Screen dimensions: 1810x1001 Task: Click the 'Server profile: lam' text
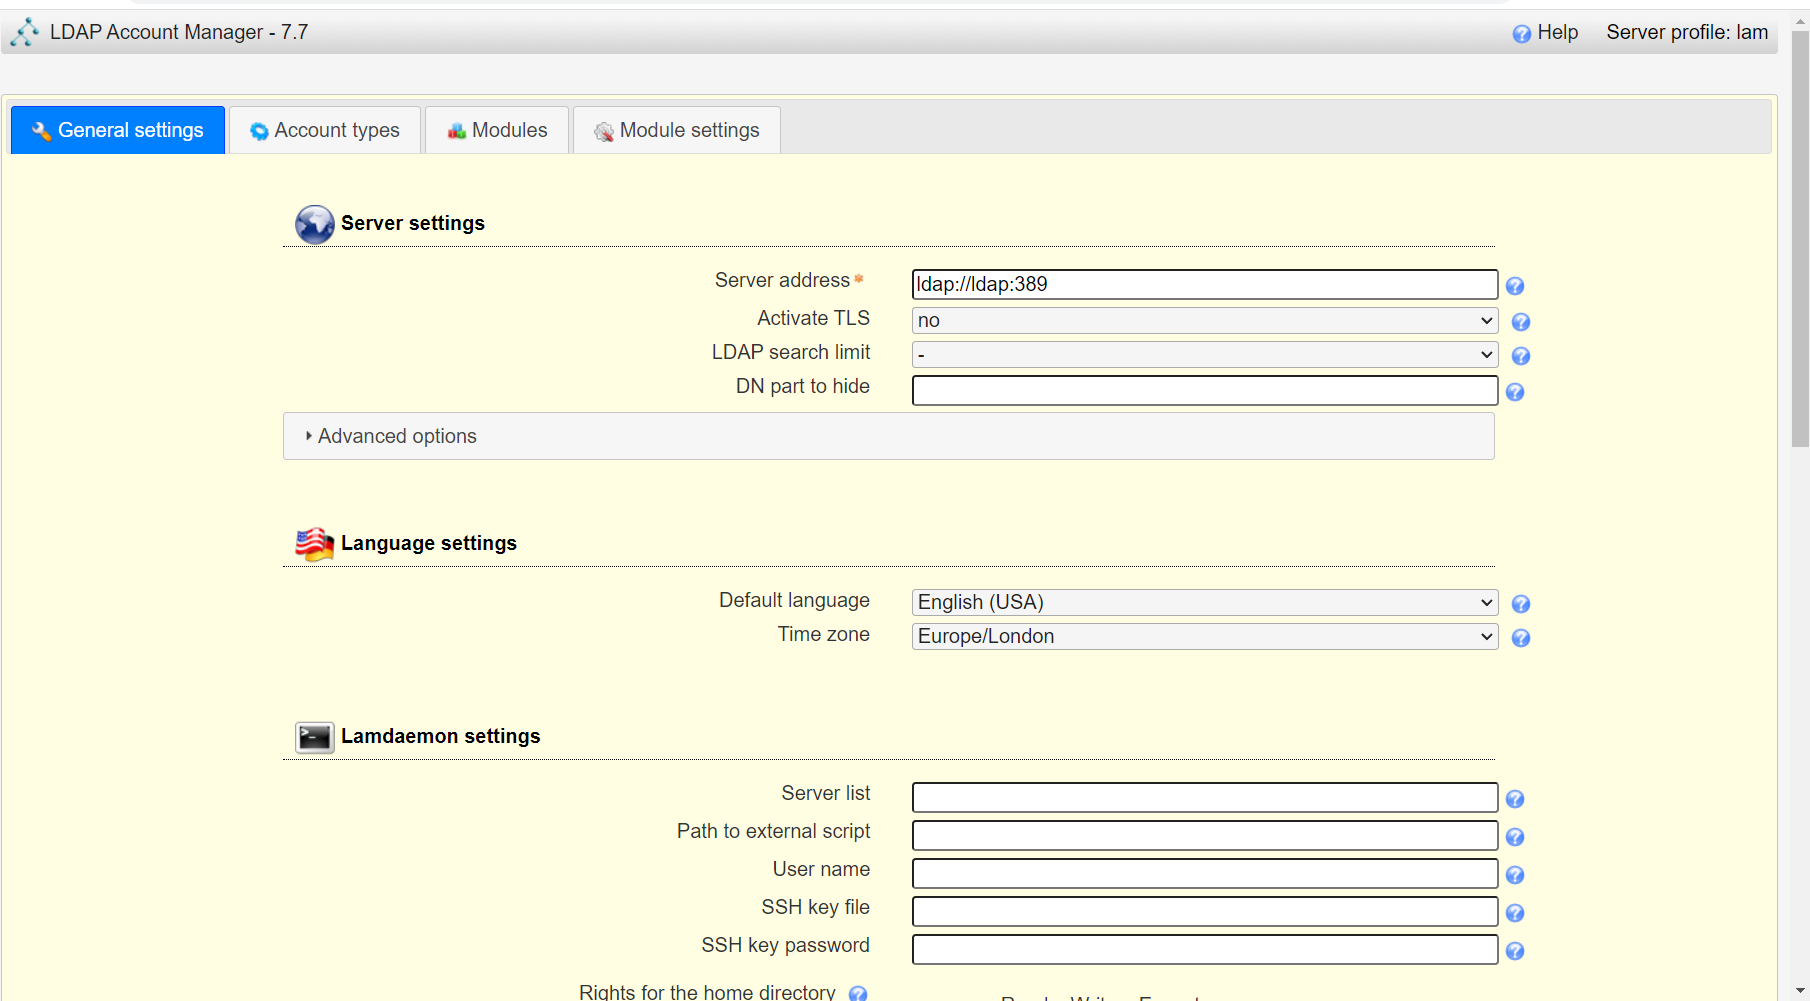pyautogui.click(x=1687, y=32)
